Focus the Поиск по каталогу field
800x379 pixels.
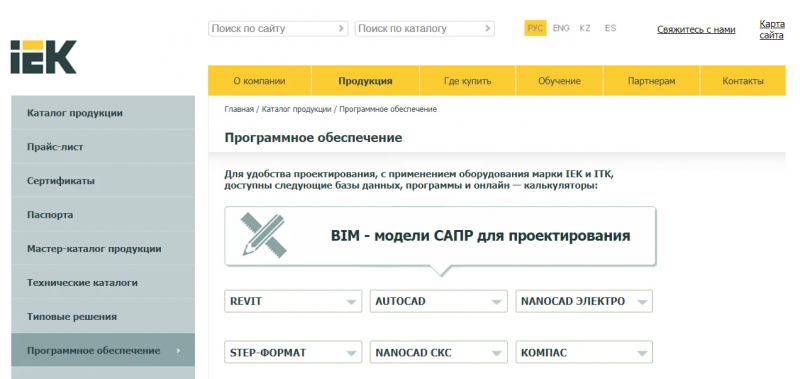tap(424, 29)
